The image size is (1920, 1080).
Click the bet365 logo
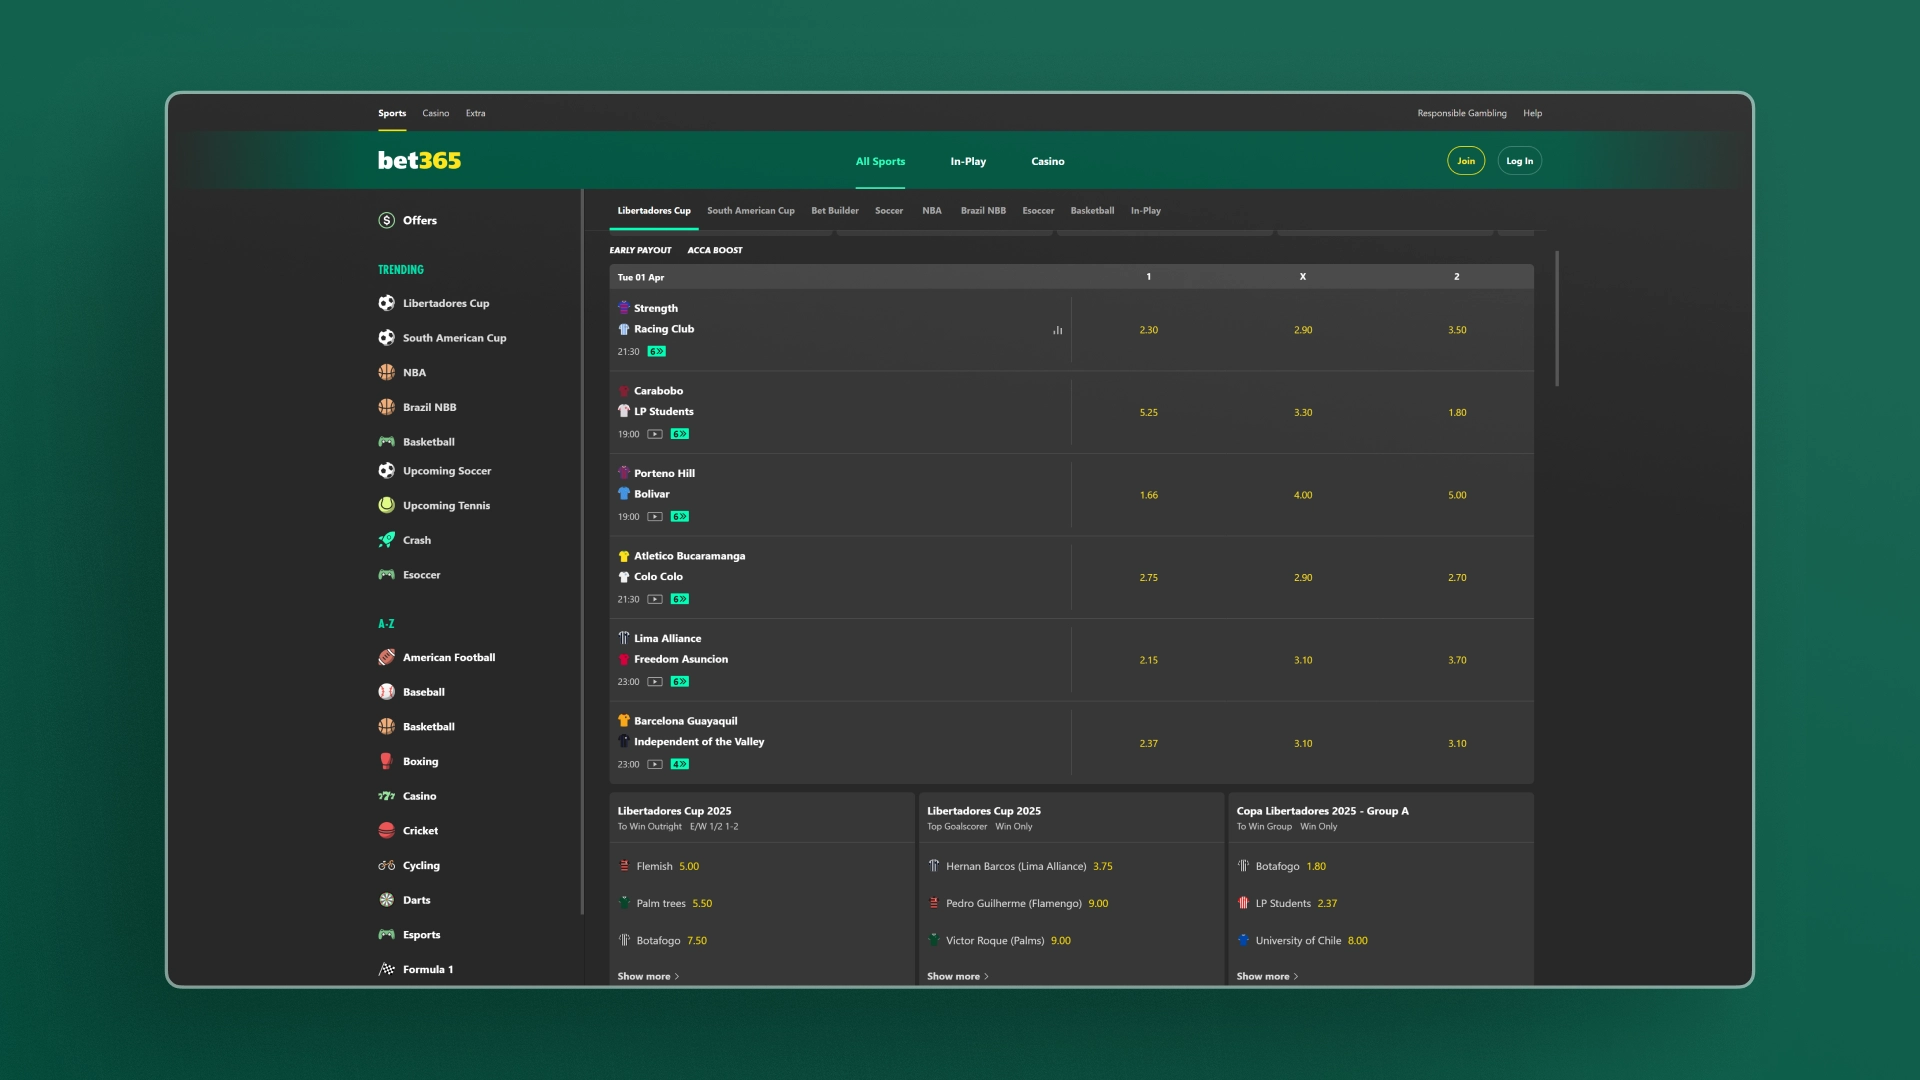[419, 160]
